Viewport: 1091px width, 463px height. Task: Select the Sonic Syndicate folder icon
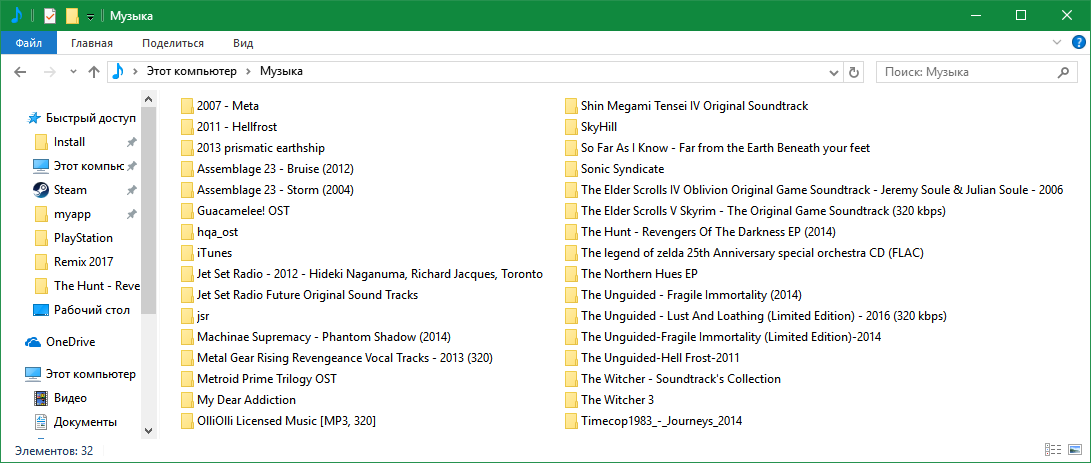[571, 169]
